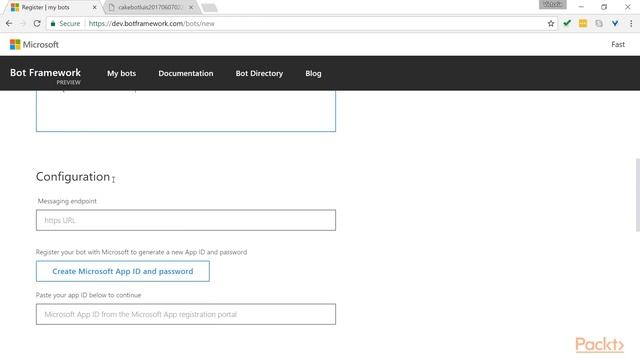The image size is (640, 360).
Task: Click the 'Messaging endpoint' label
Action: [x=67, y=201]
